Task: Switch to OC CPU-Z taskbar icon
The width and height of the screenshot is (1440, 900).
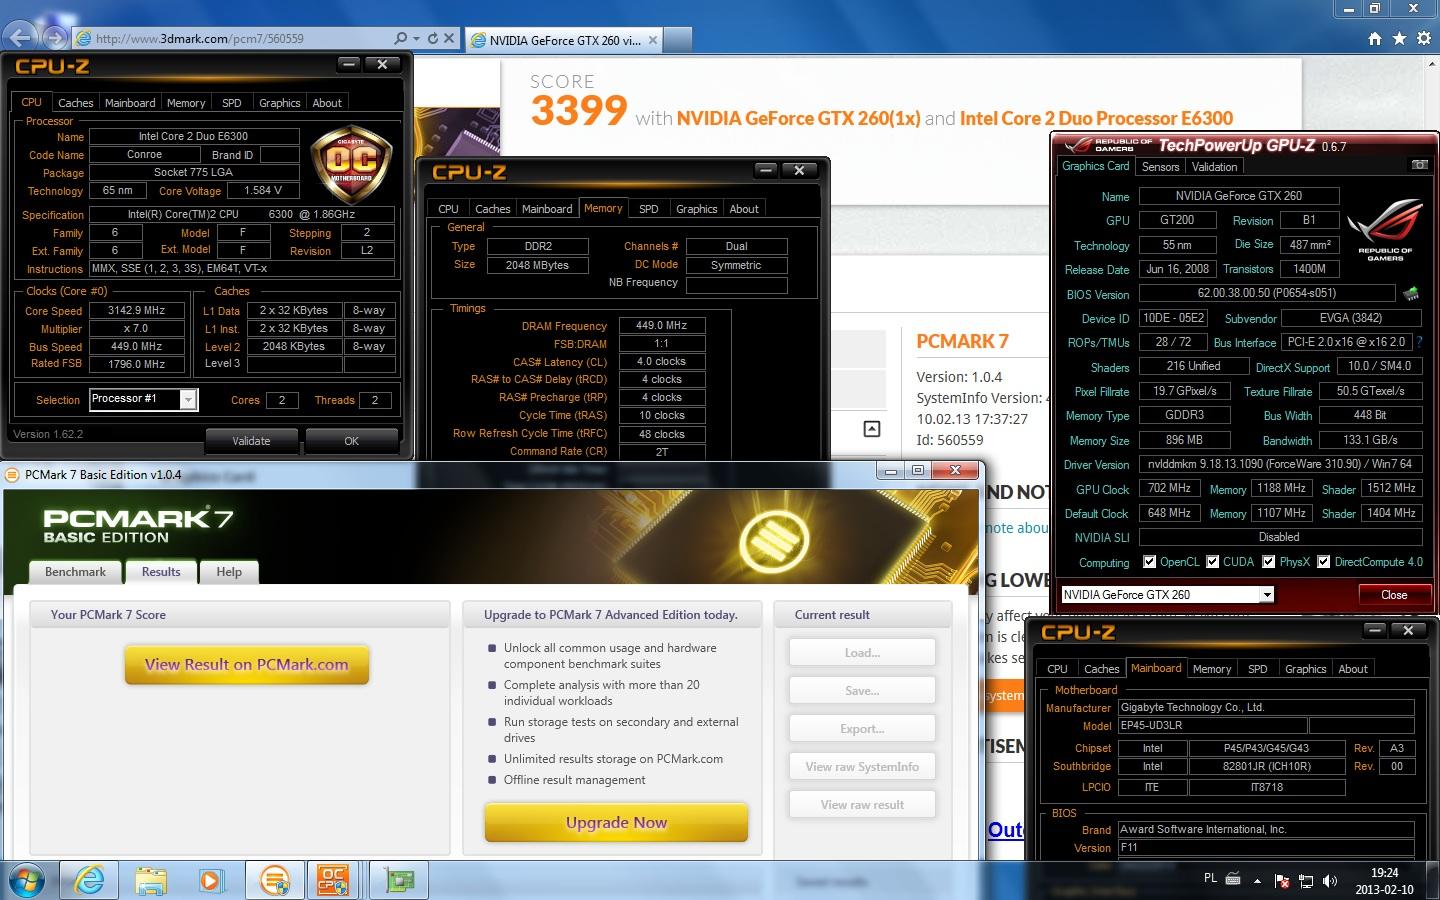Action: pos(335,880)
